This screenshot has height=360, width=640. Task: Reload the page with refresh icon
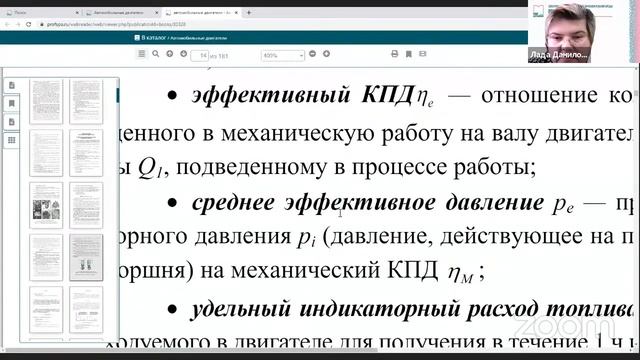(x=29, y=24)
